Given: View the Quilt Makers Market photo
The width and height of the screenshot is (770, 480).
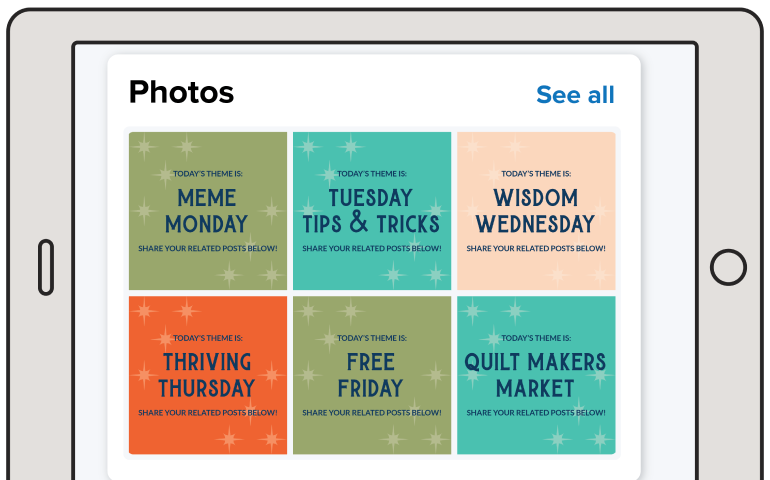Looking at the screenshot, I should pos(535,375).
